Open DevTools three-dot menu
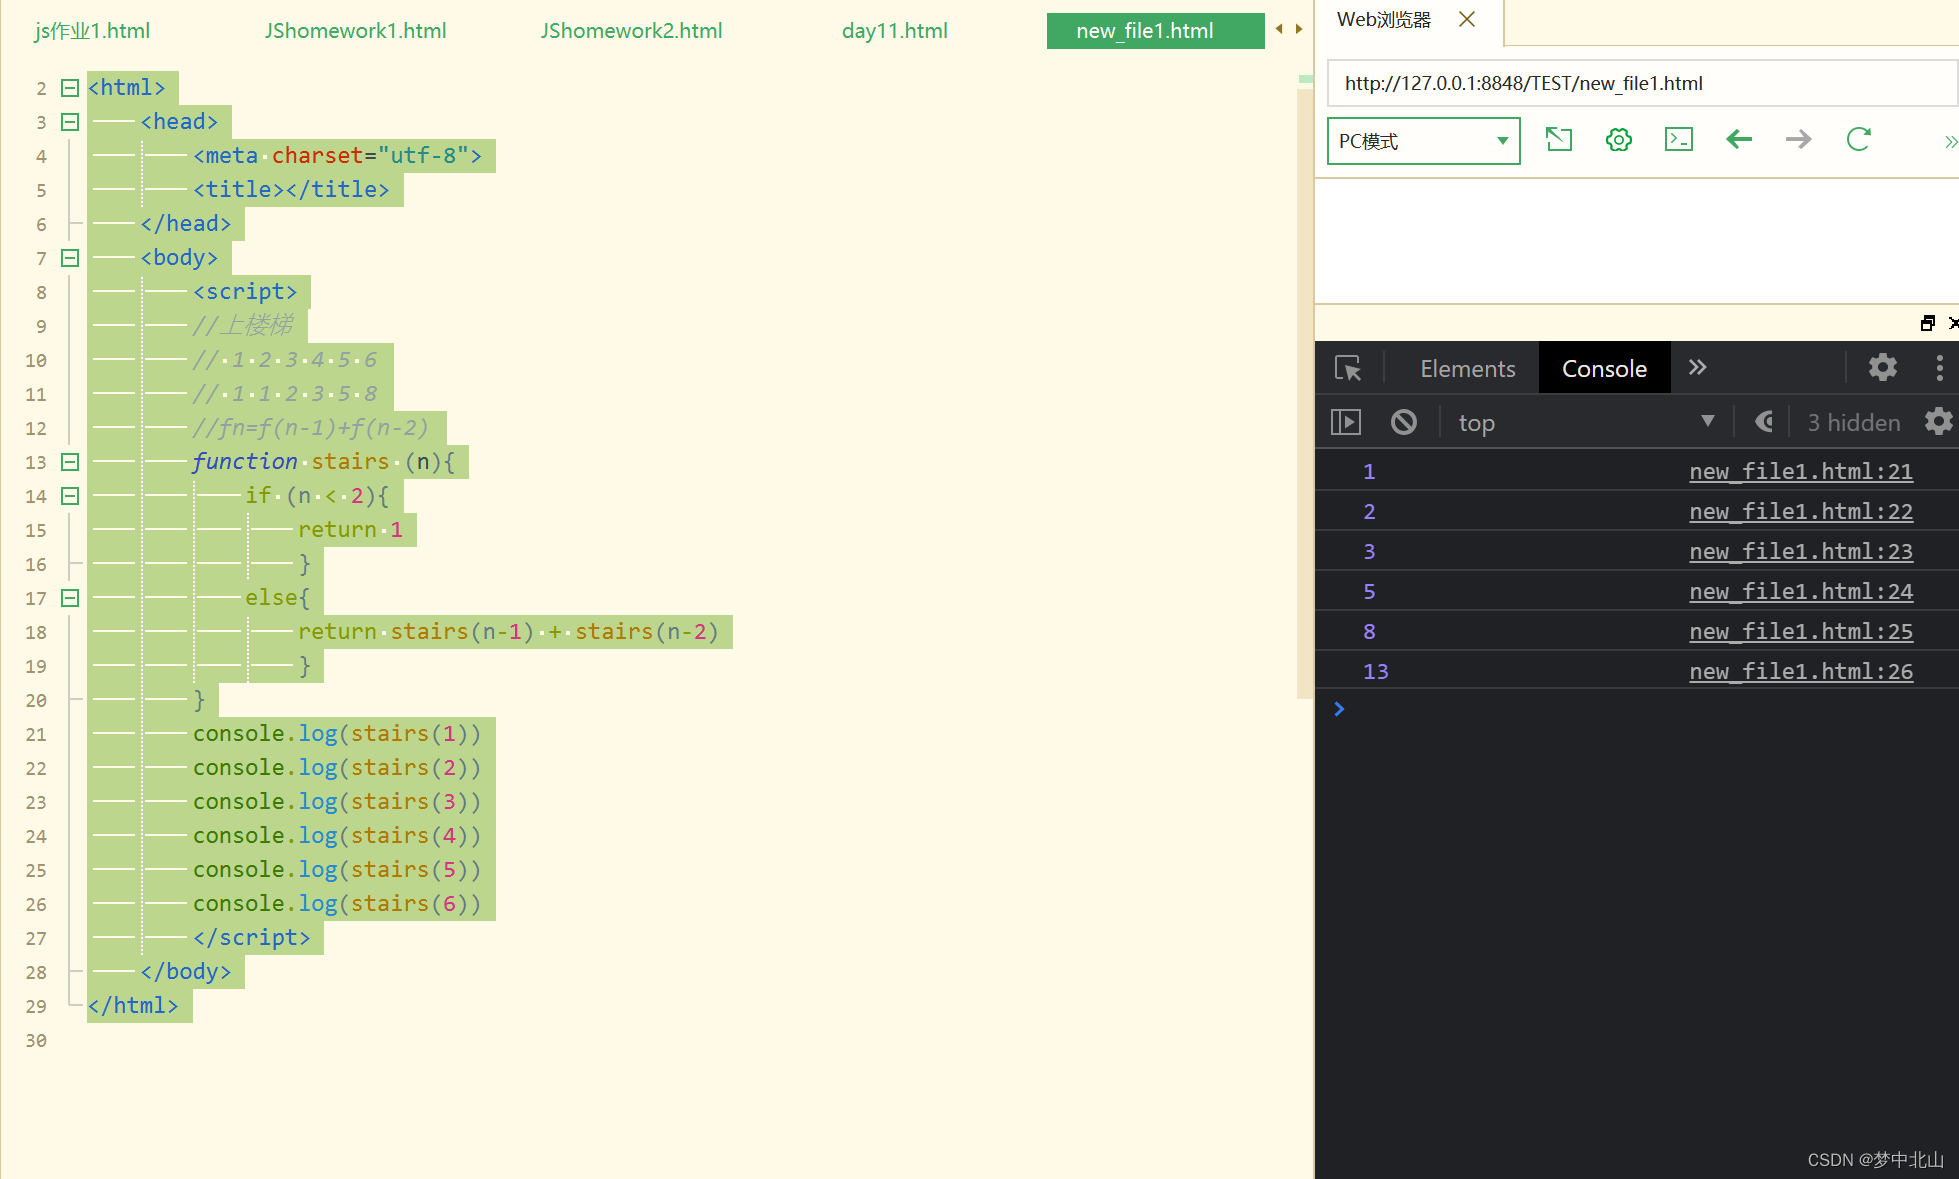Viewport: 1959px width, 1179px height. pyautogui.click(x=1939, y=367)
